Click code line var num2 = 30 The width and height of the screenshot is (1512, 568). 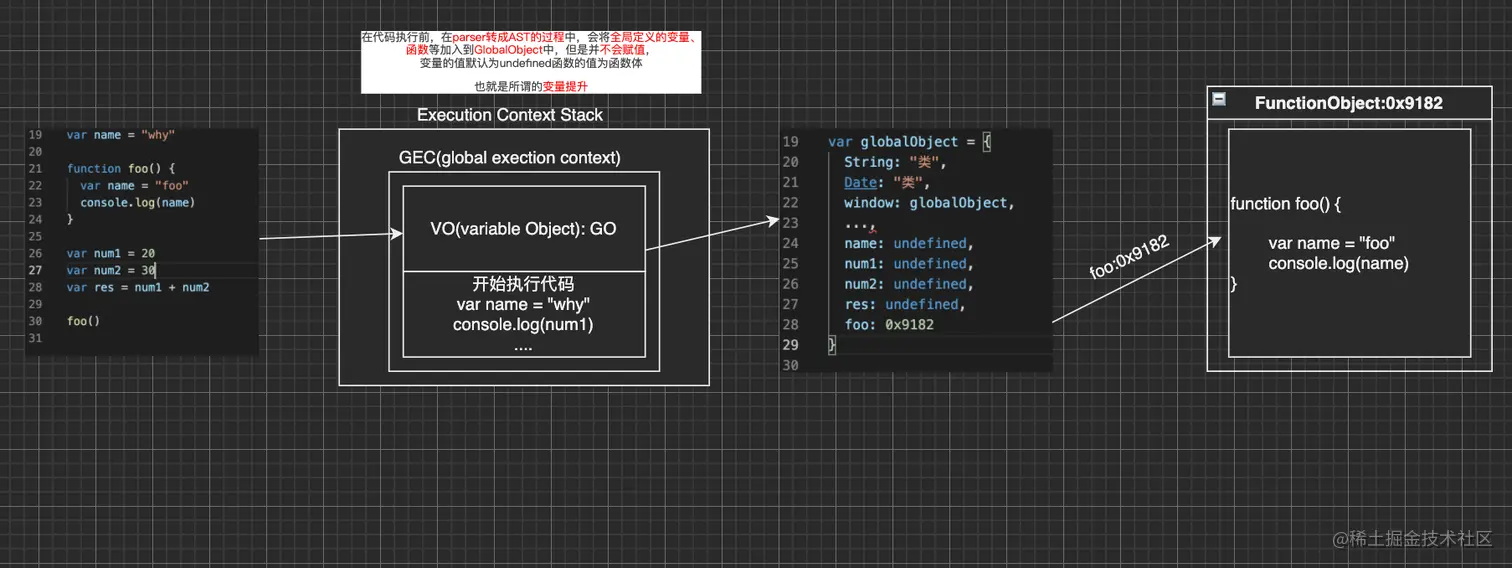pyautogui.click(x=111, y=270)
